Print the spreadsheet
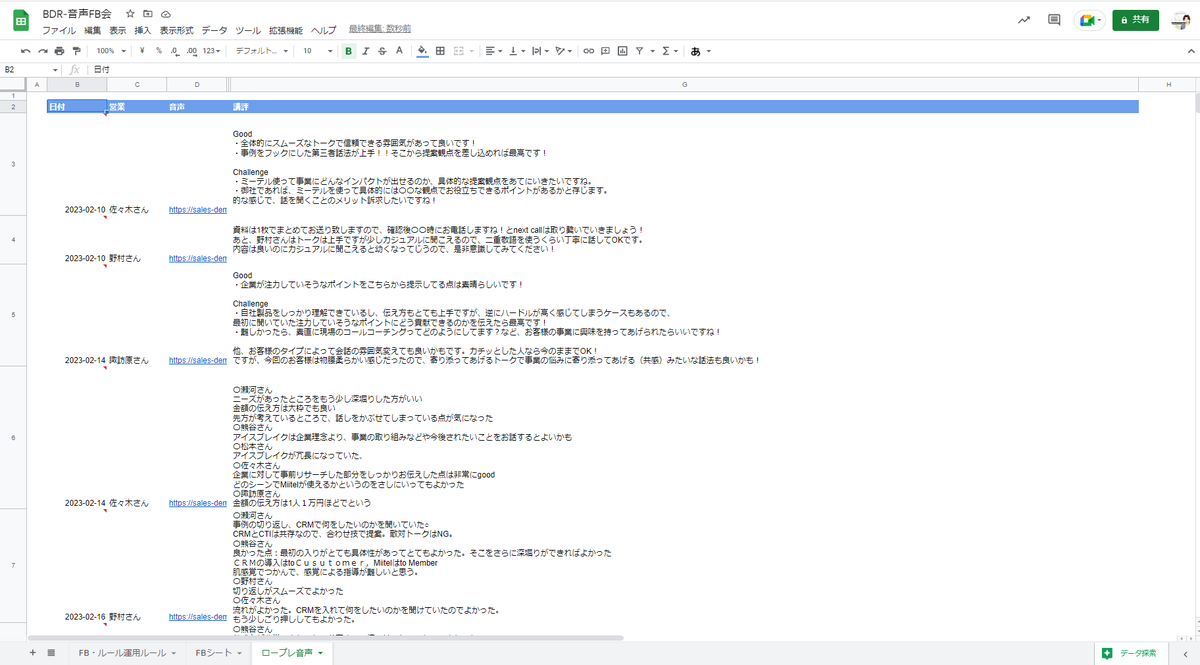The width and height of the screenshot is (1200, 665). tap(59, 50)
